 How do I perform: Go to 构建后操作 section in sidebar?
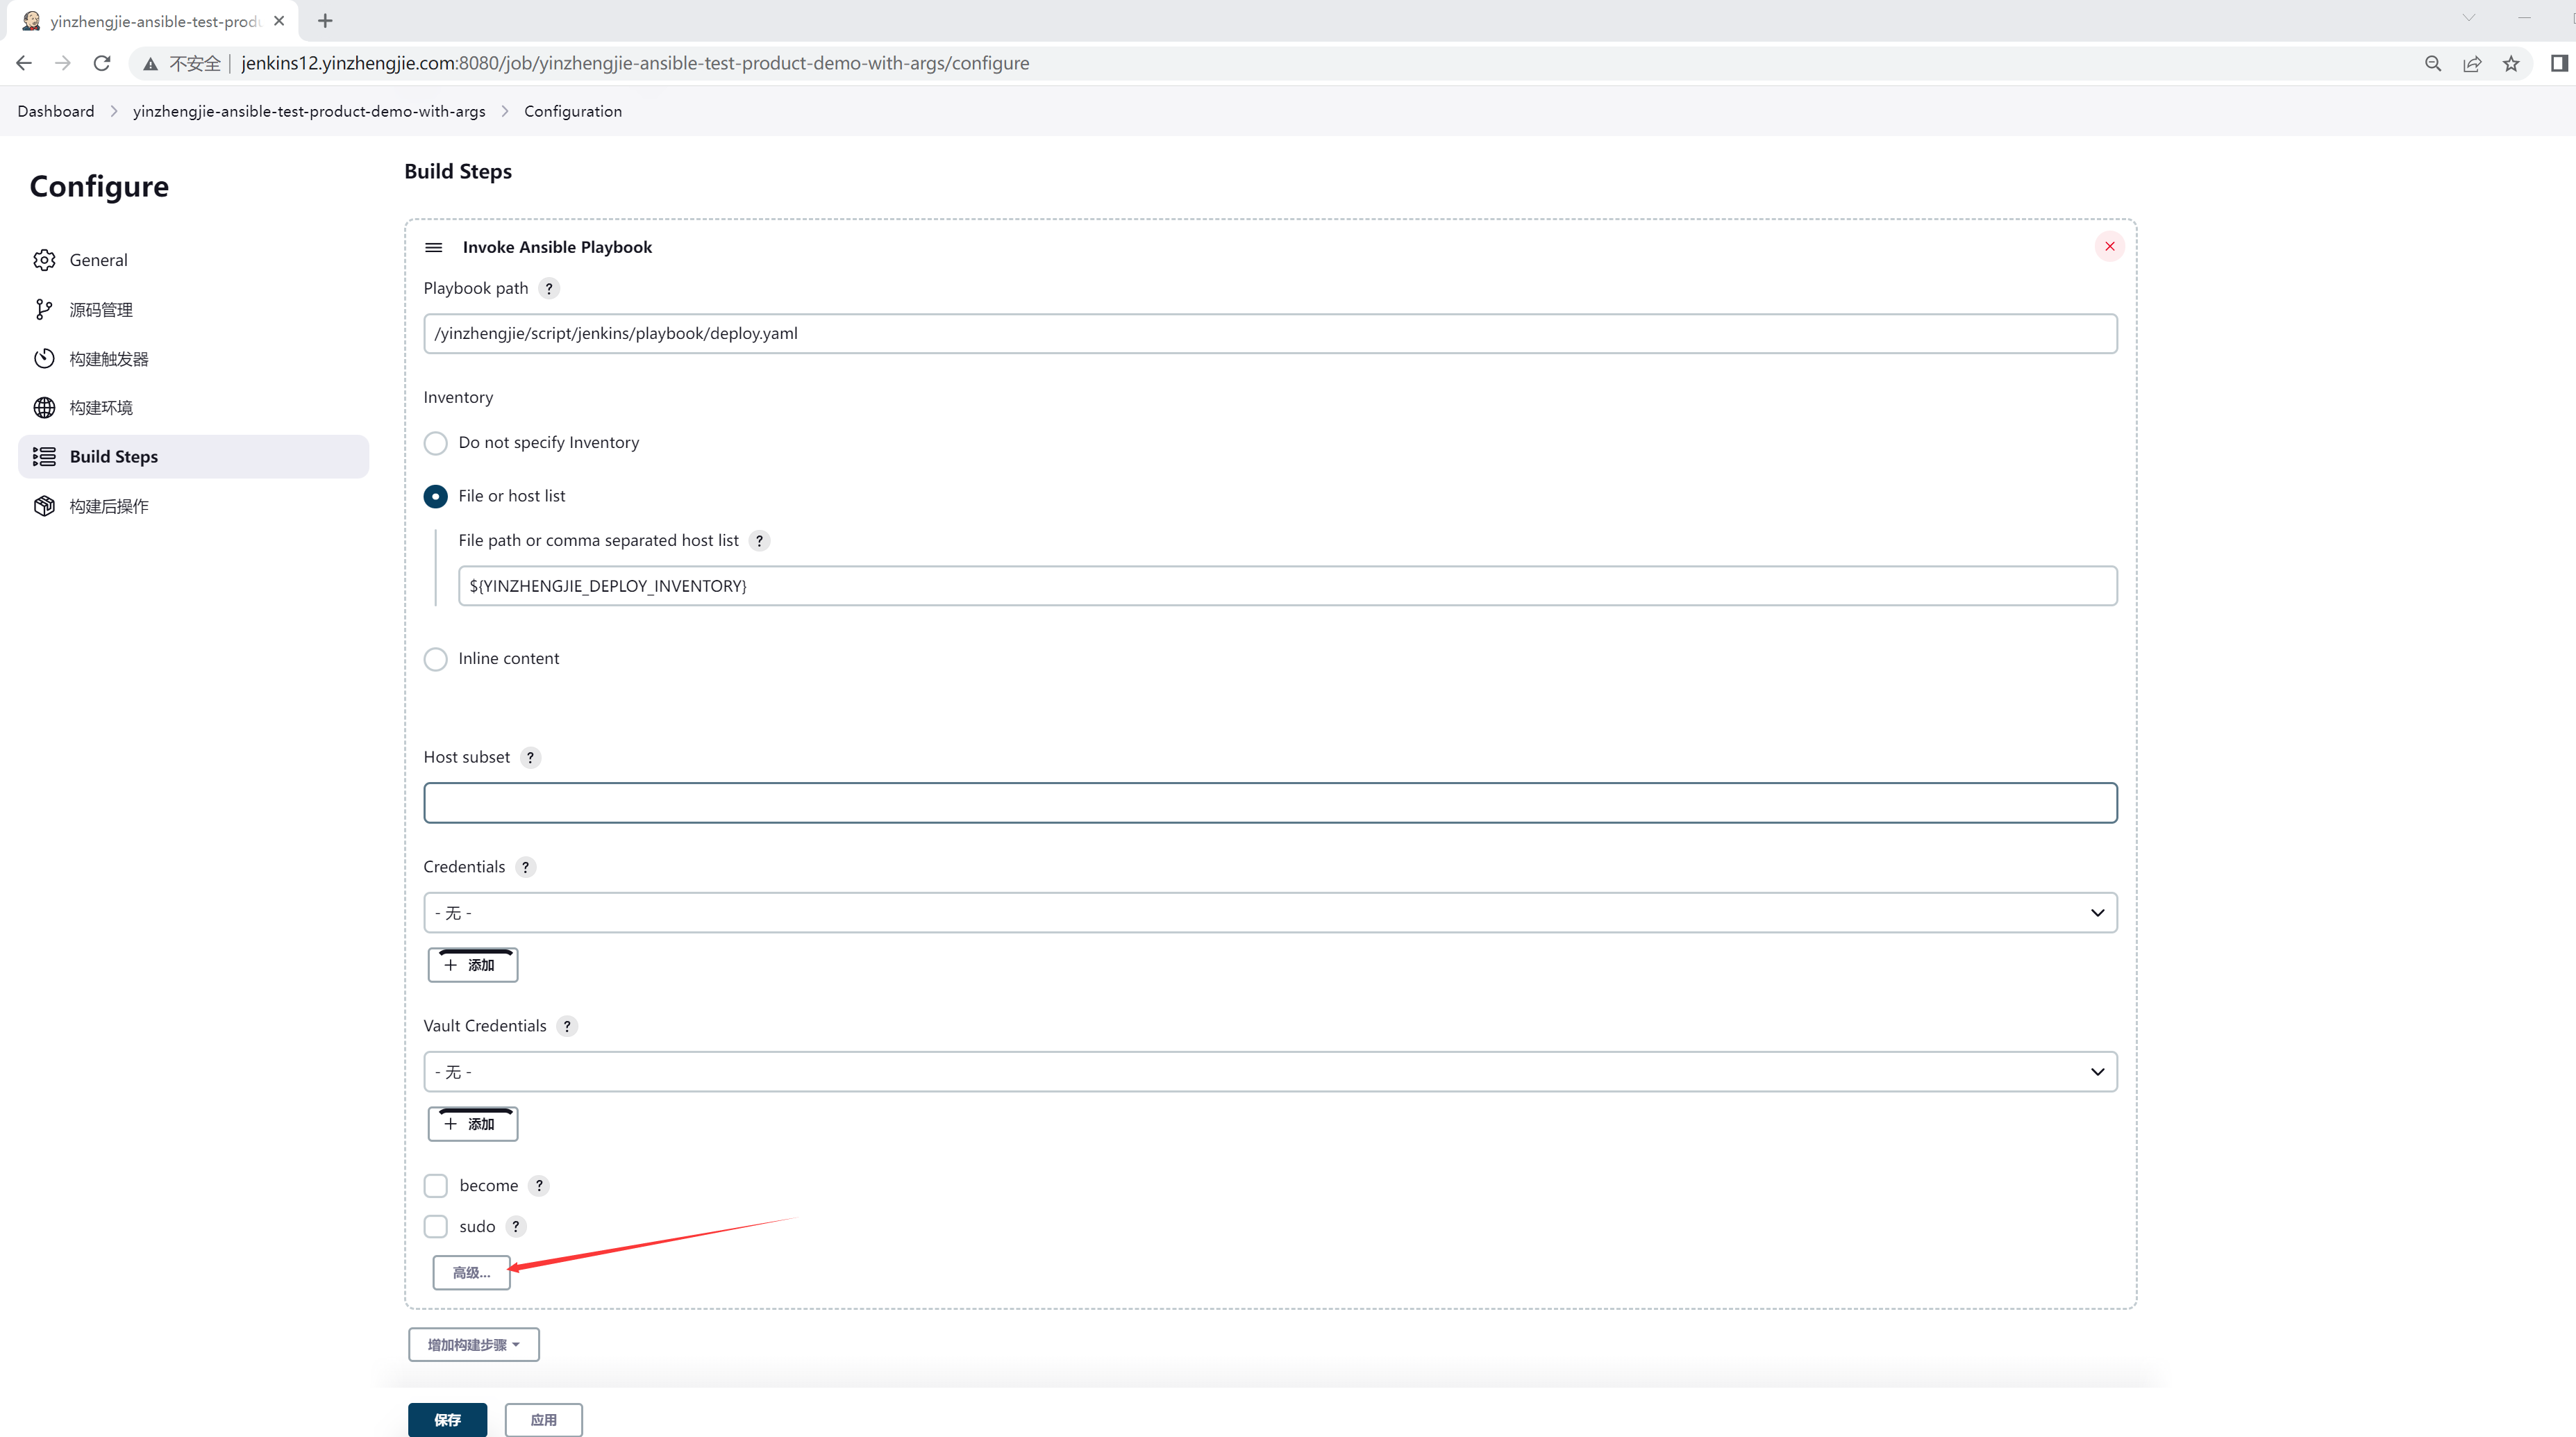point(109,506)
